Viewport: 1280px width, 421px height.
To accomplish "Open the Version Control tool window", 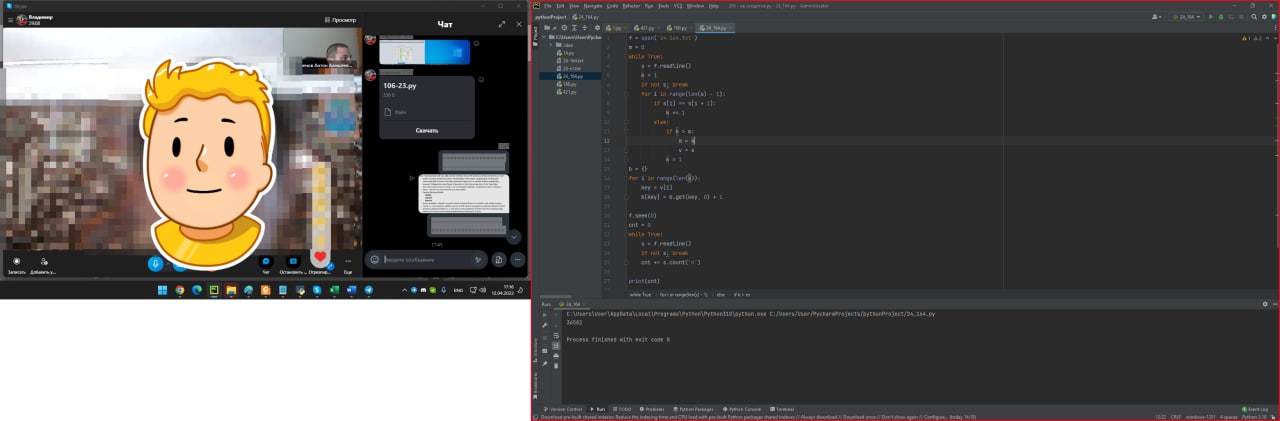I will tap(564, 409).
